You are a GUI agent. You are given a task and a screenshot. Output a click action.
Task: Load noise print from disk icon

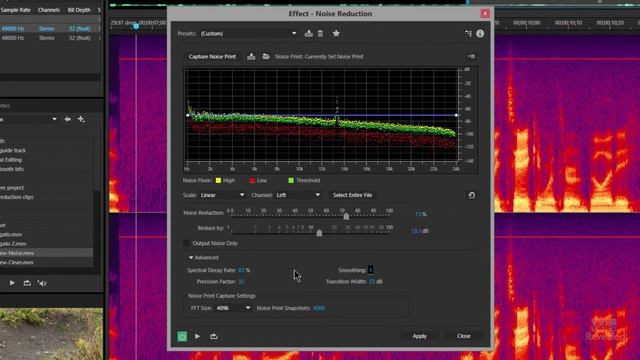pos(266,56)
